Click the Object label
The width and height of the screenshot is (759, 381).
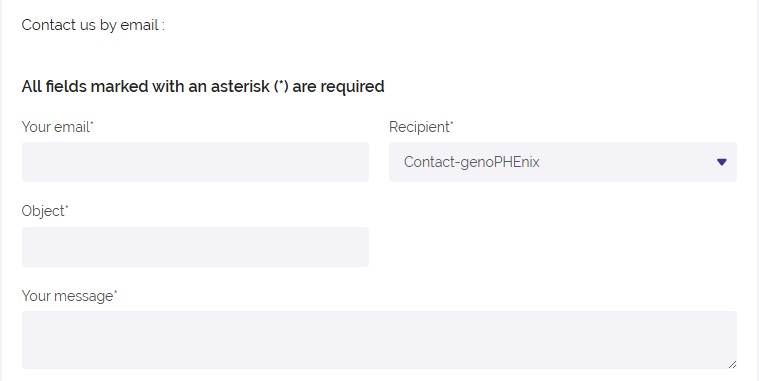[x=45, y=212]
